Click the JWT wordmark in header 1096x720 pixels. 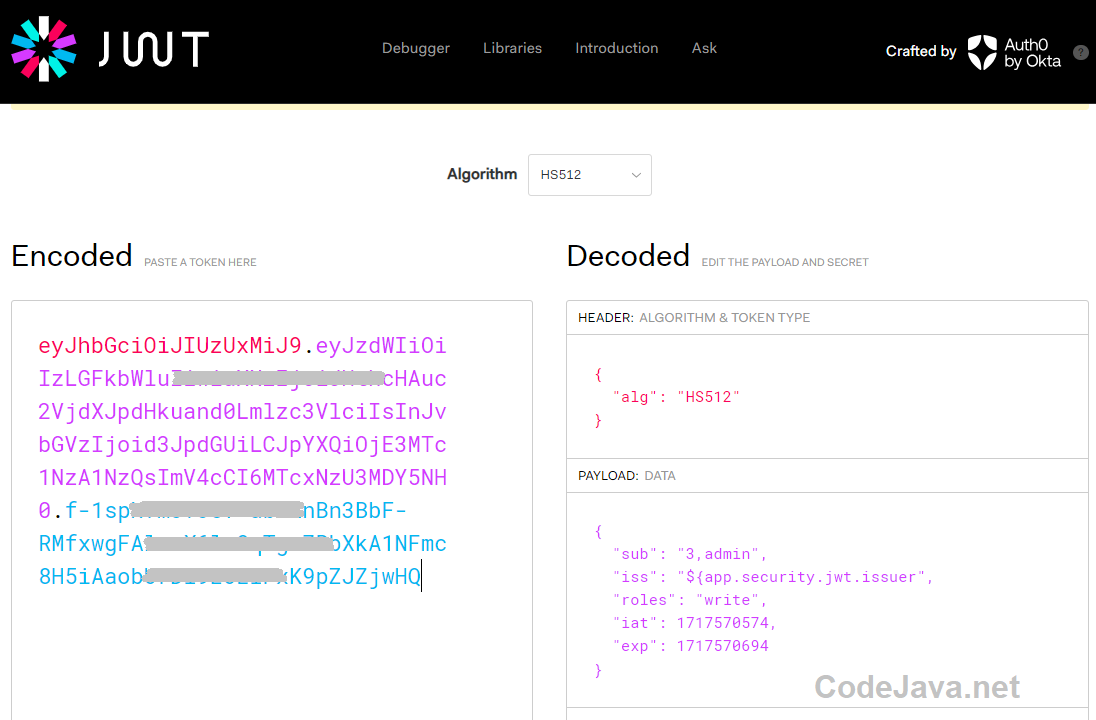[x=154, y=49]
